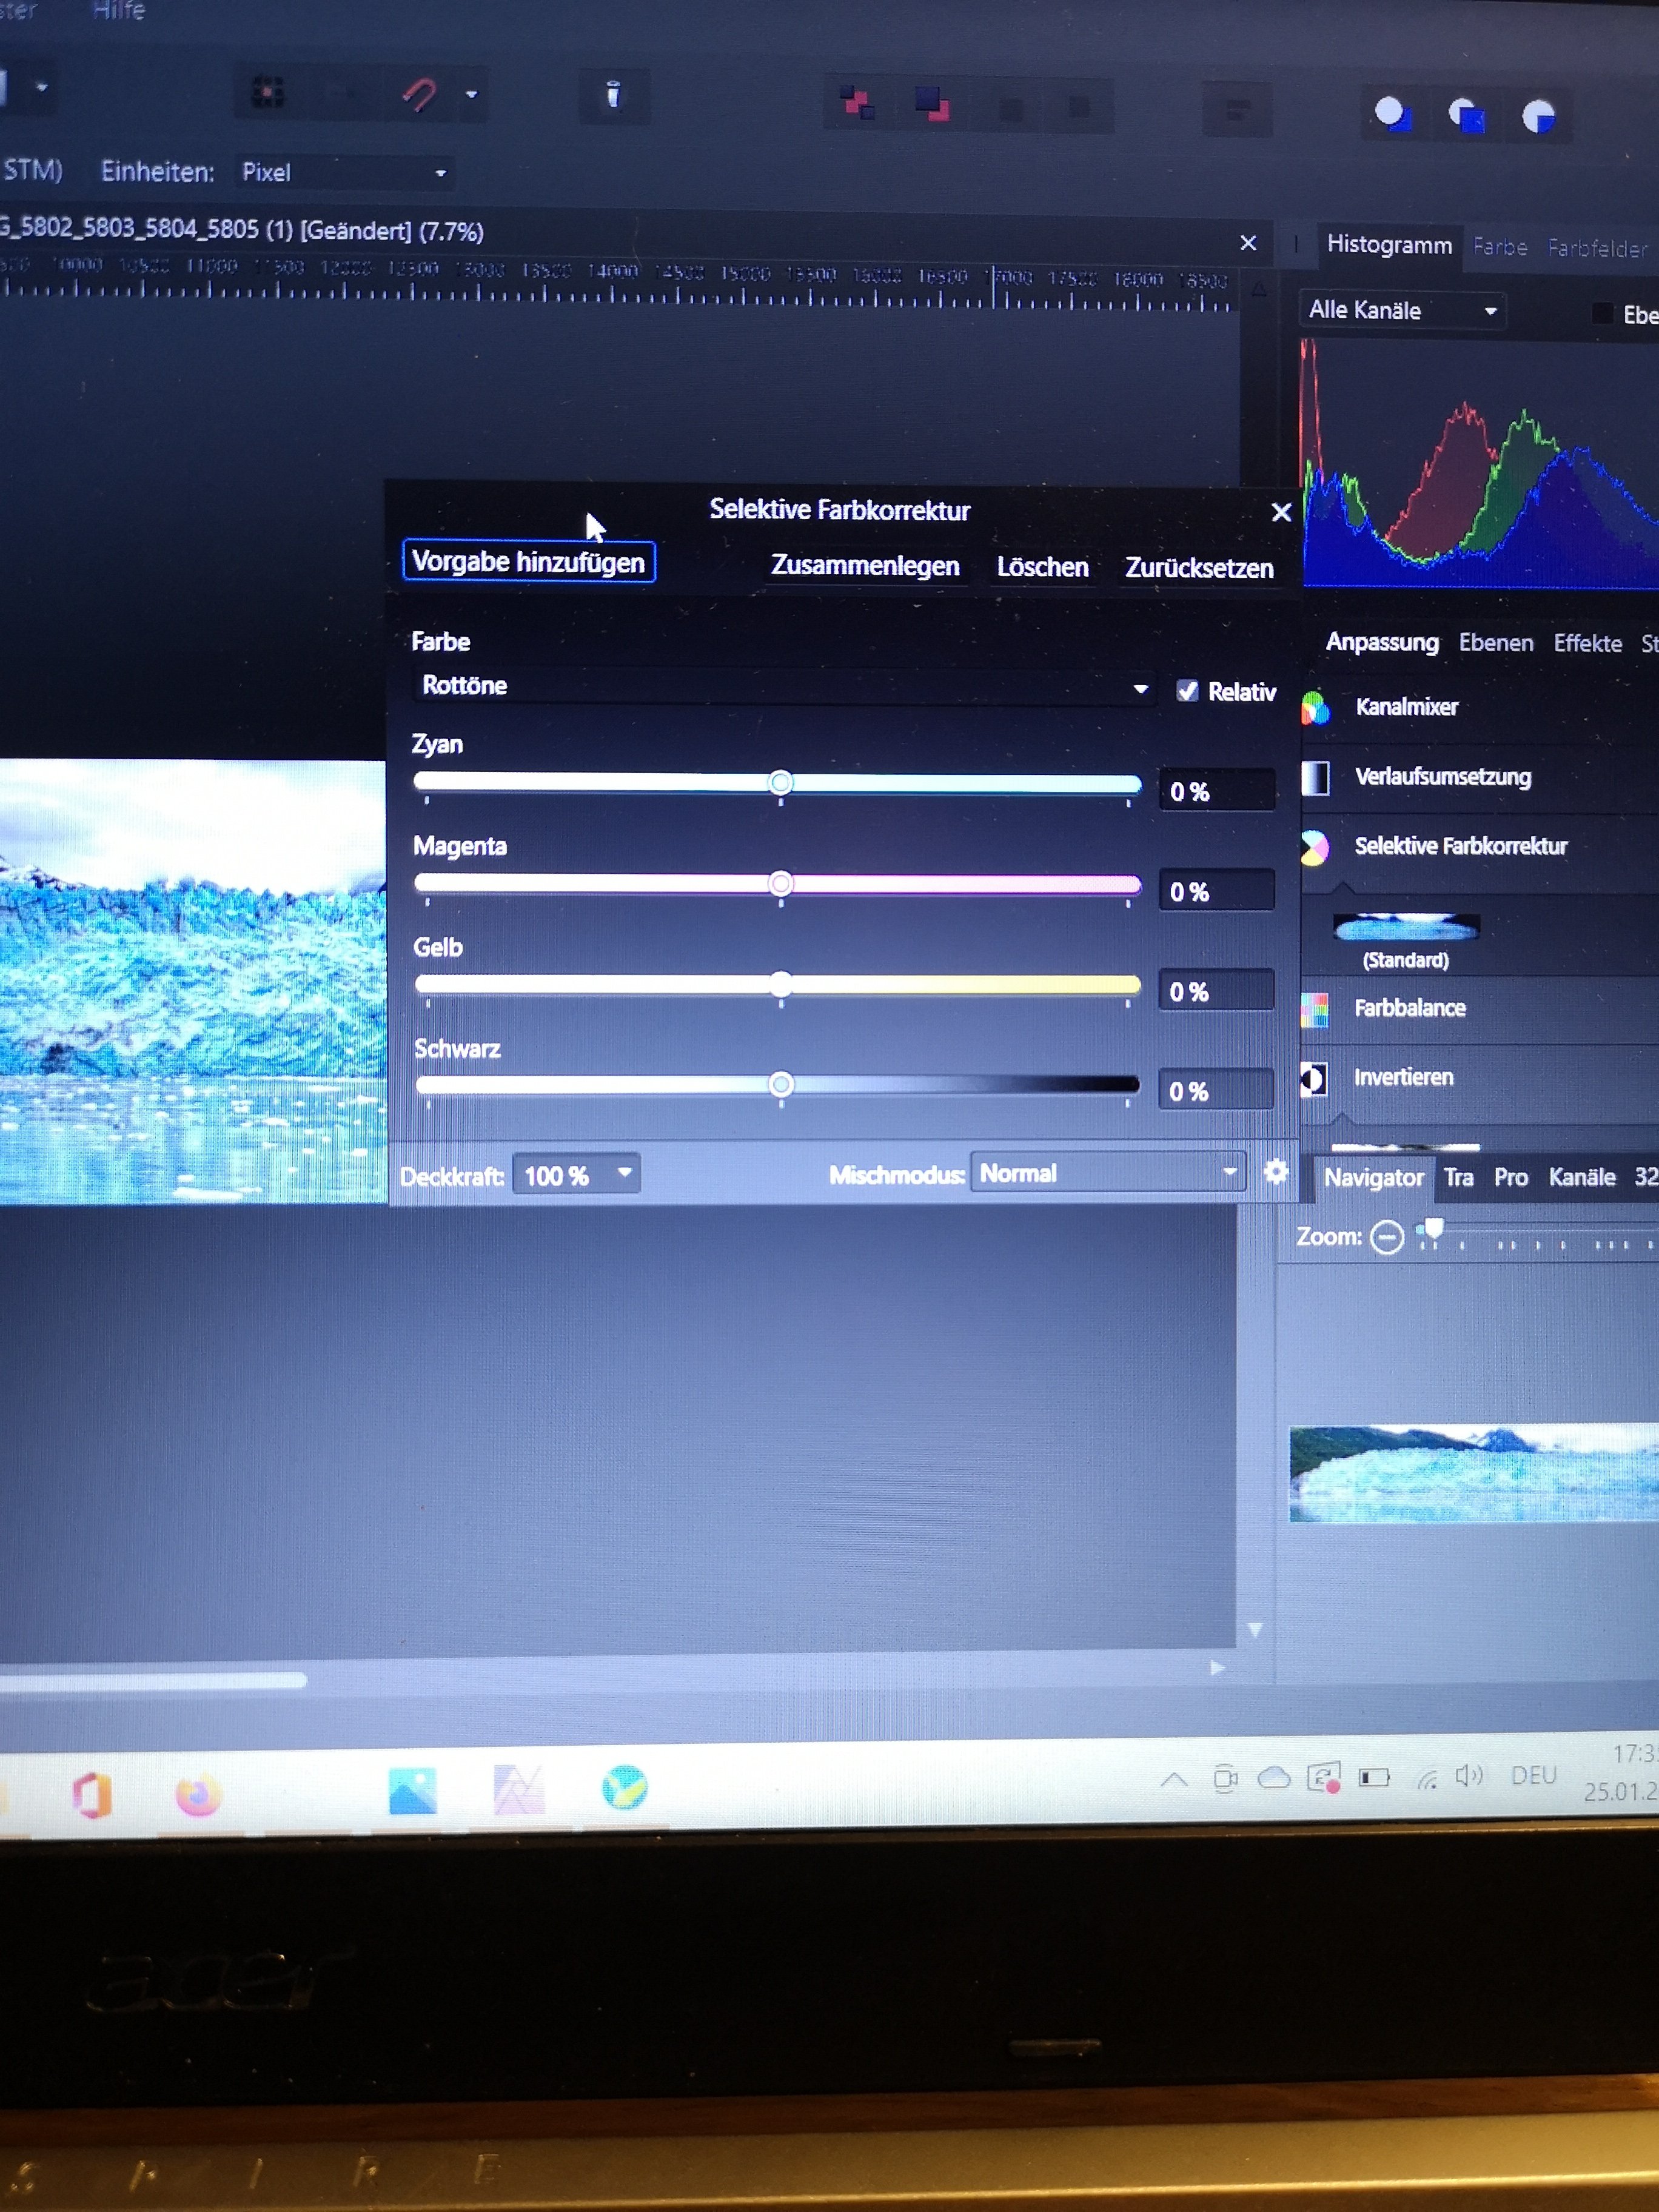The height and width of the screenshot is (2212, 1659).
Task: Click the Channel Mixer adjustment icon
Action: (x=1315, y=707)
